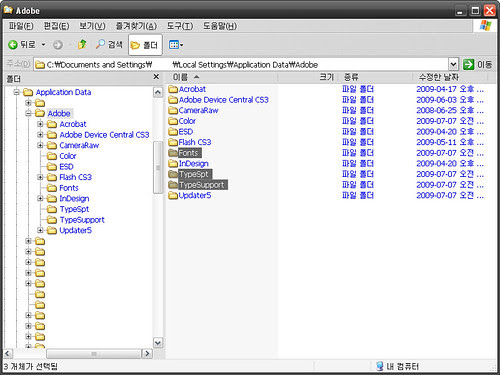Expand the Acrobat tree node
This screenshot has height=375, width=500.
40,124
